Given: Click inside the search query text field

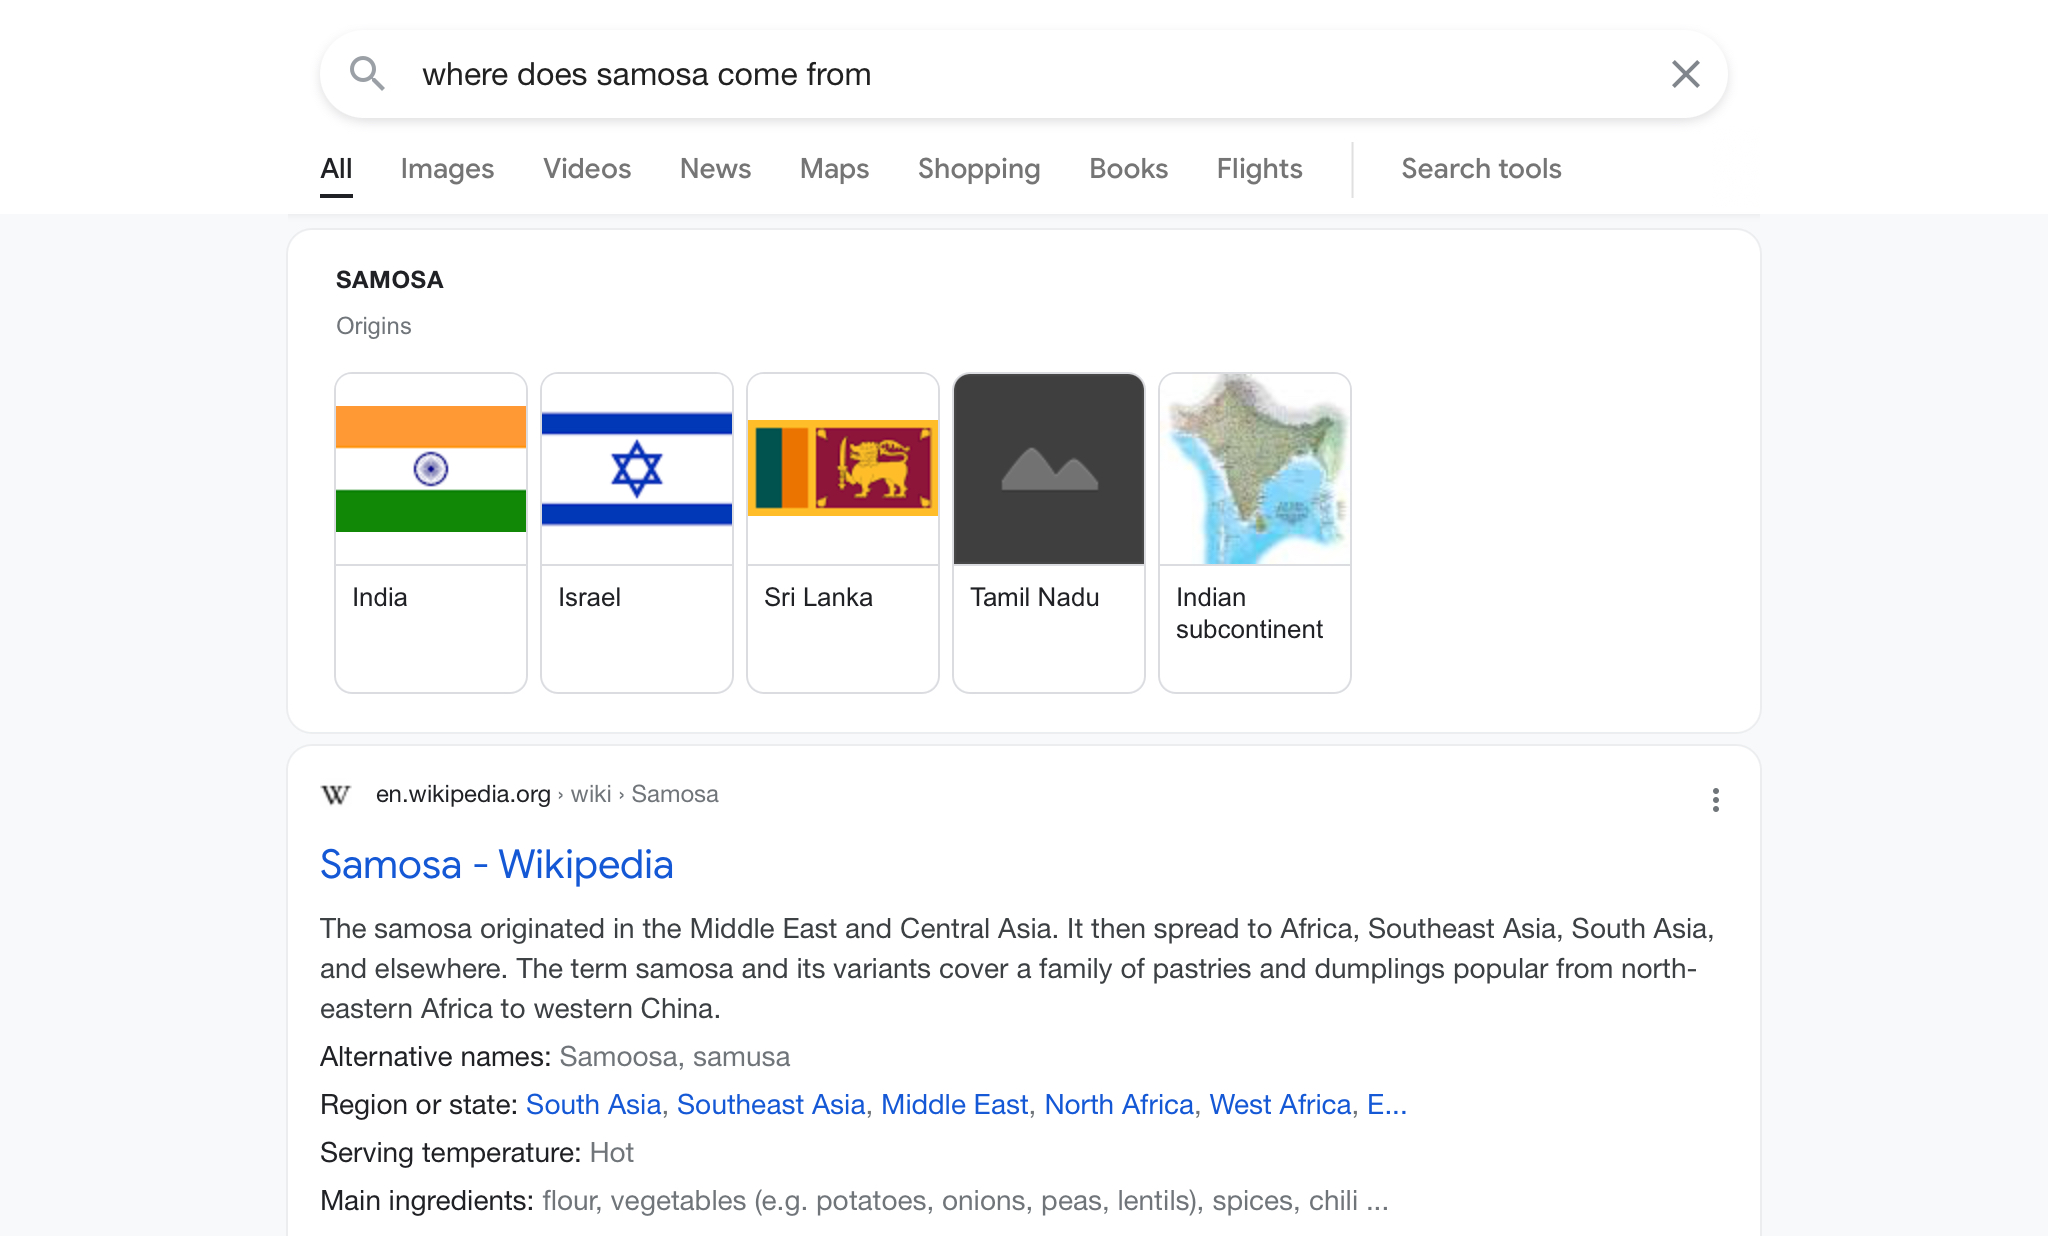Looking at the screenshot, I should pos(1000,74).
